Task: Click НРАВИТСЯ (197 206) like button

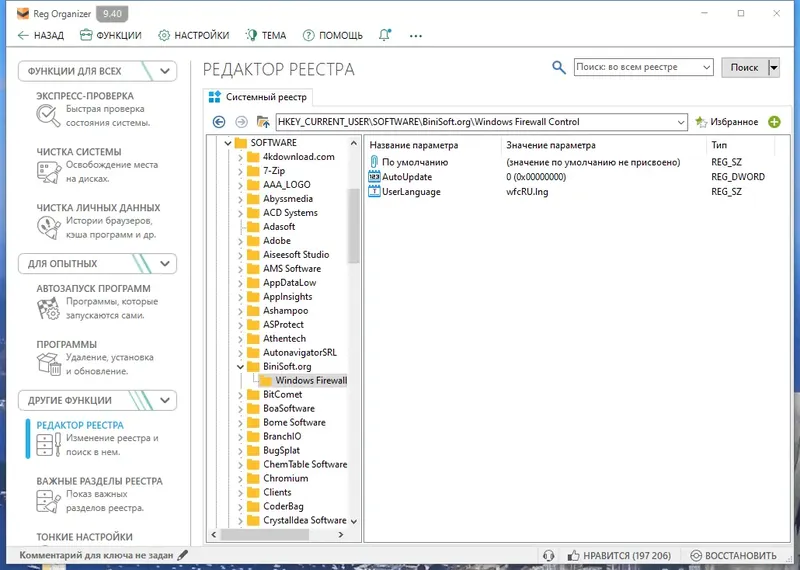Action: pos(619,556)
